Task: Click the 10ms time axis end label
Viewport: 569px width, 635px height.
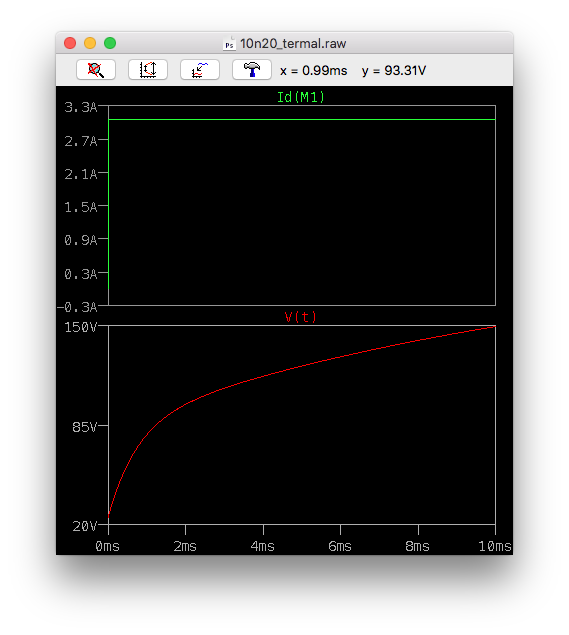Action: [x=495, y=546]
